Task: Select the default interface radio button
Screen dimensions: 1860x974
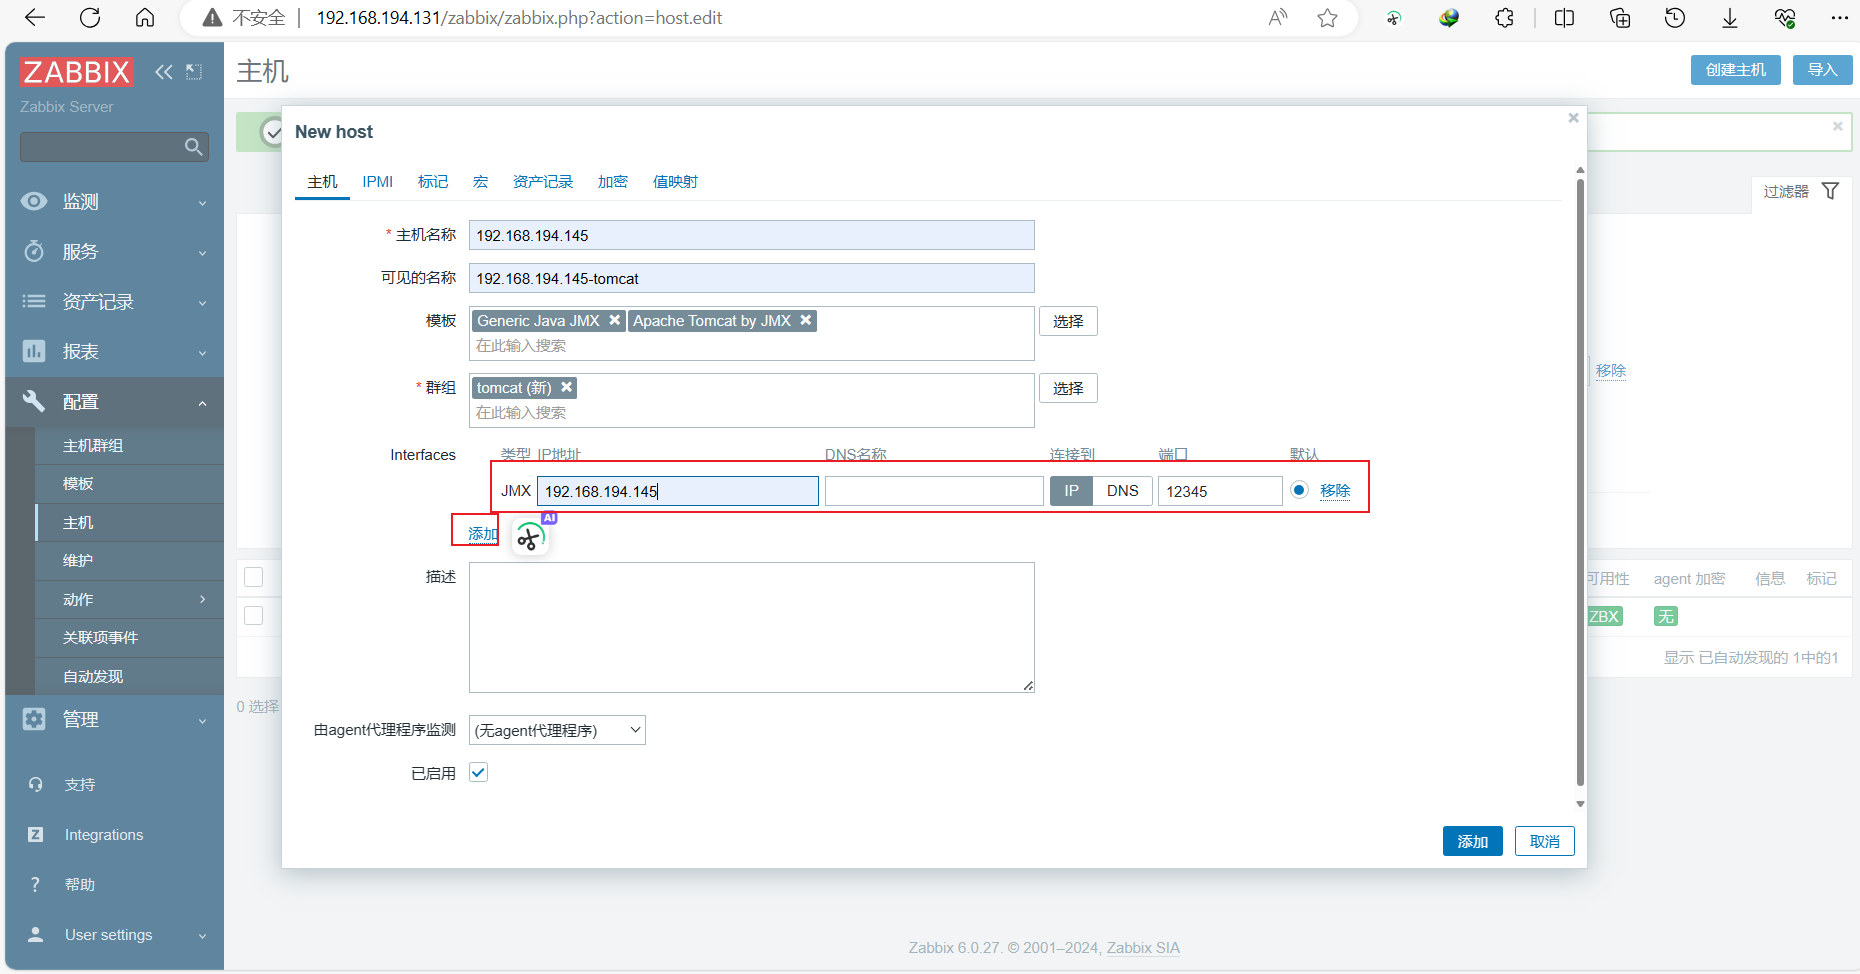Action: pyautogui.click(x=1299, y=490)
